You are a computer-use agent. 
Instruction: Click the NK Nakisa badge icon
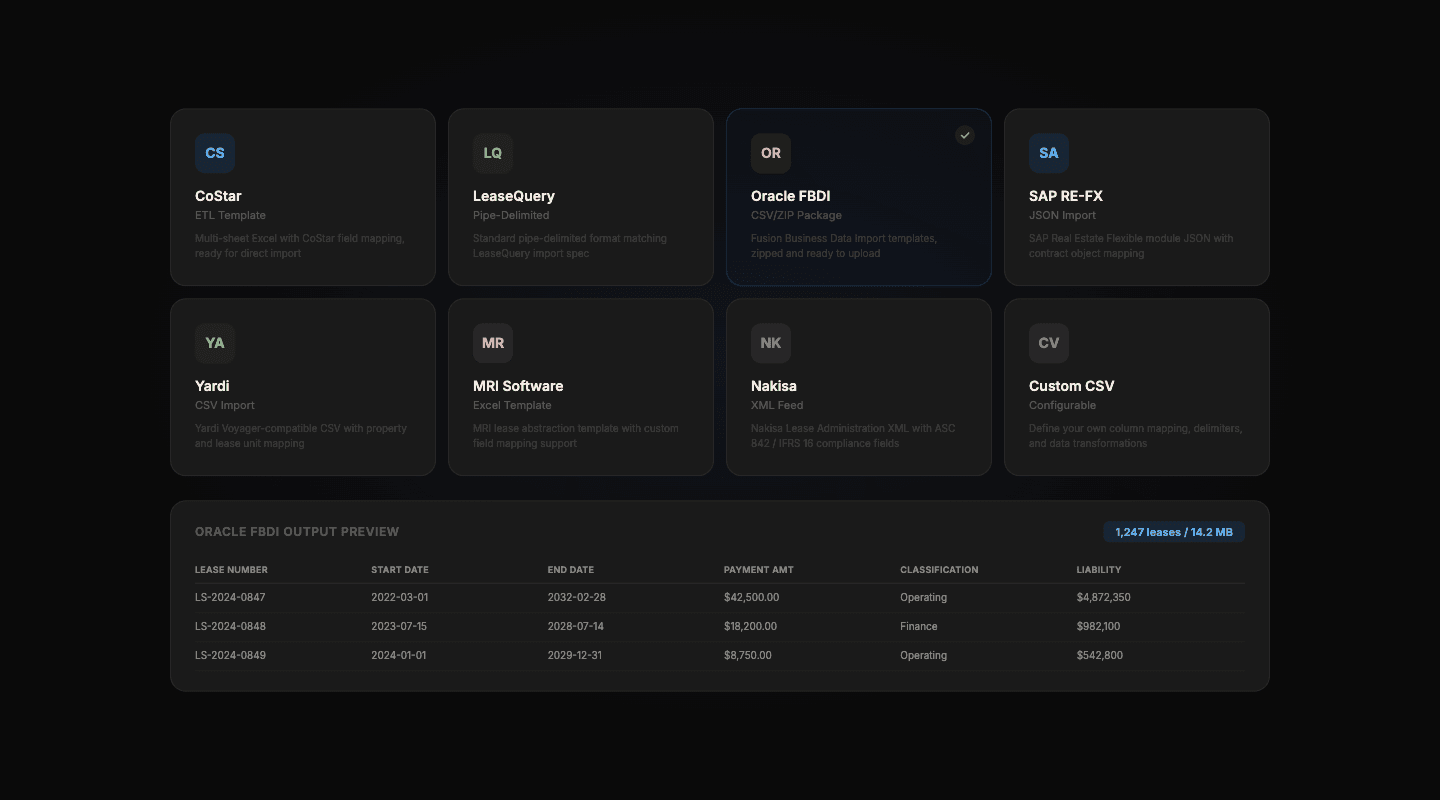click(770, 343)
